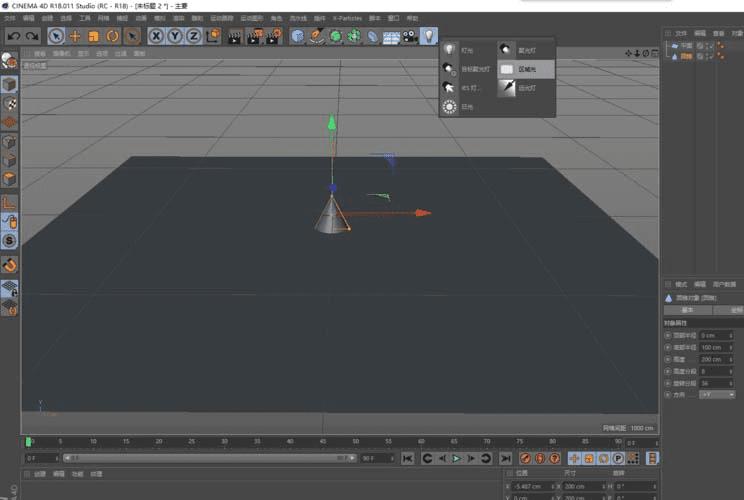The height and width of the screenshot is (500, 744).
Task: Select the Rotate tool icon
Action: click(x=113, y=36)
